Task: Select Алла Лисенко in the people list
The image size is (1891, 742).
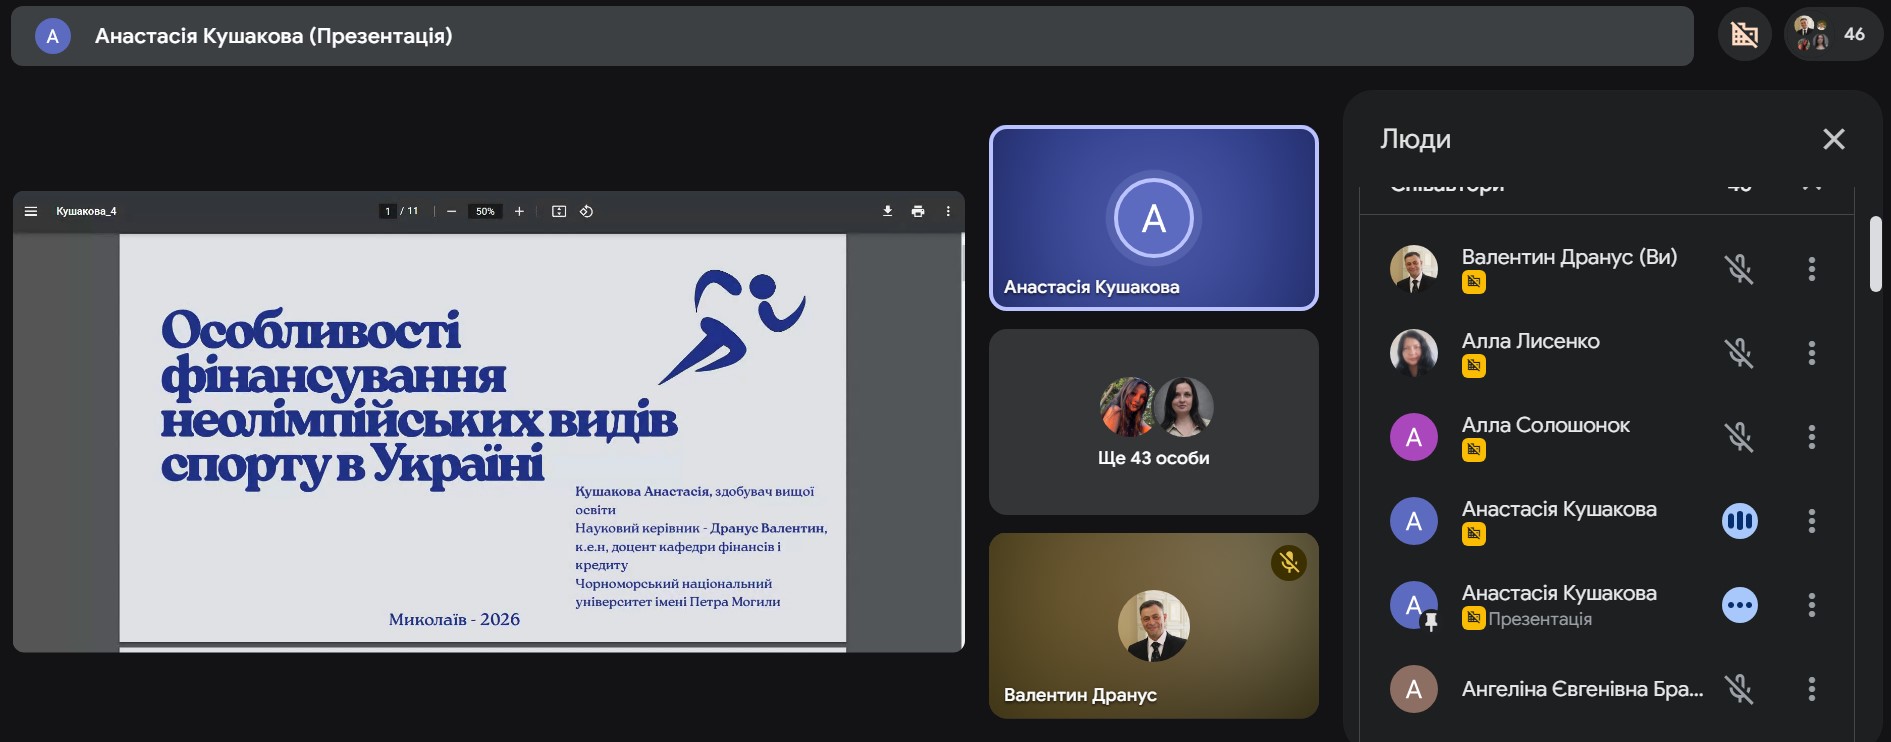Action: click(x=1530, y=342)
